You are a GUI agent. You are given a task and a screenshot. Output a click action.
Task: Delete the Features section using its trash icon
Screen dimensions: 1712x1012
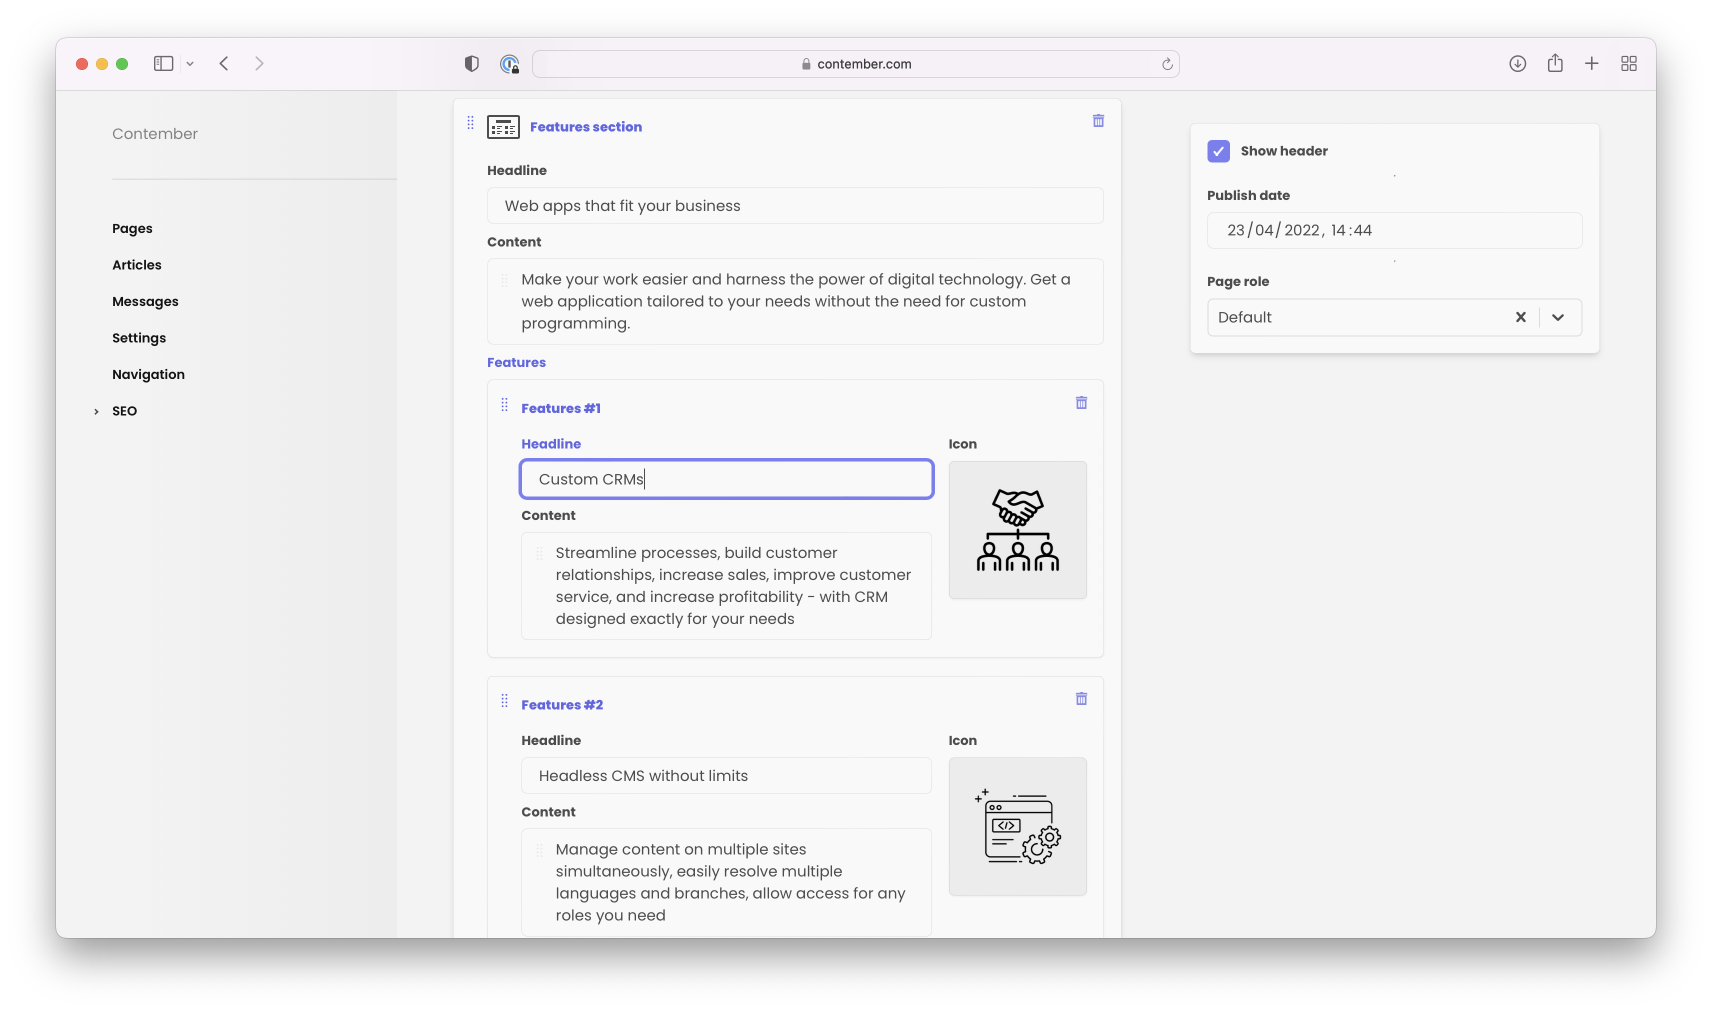tap(1097, 120)
